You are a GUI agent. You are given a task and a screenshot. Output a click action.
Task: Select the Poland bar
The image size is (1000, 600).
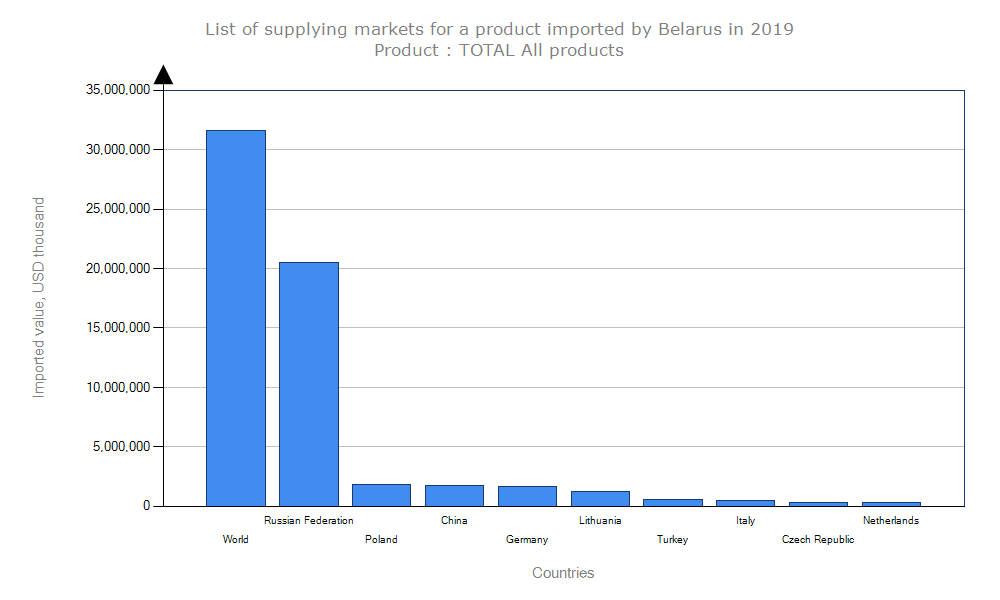pos(381,495)
